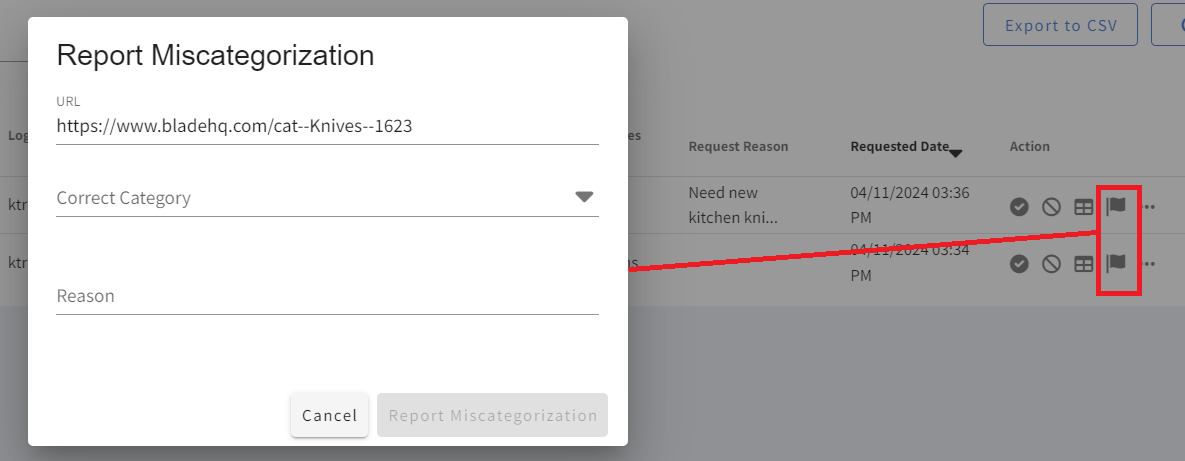Click the table icon in the first row
This screenshot has height=461, width=1185.
[1083, 207]
